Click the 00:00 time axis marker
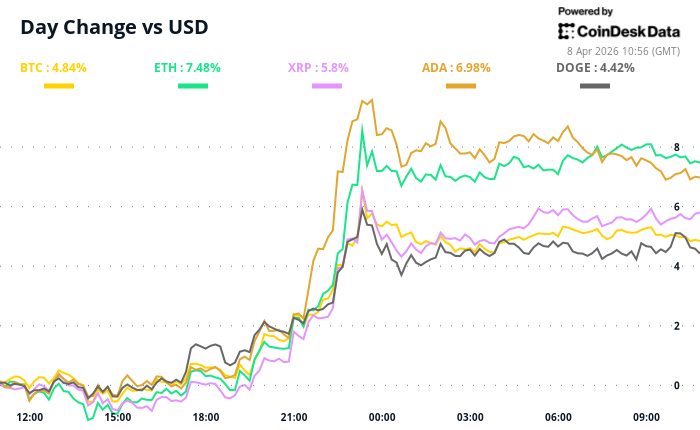This screenshot has width=700, height=430. (382, 417)
